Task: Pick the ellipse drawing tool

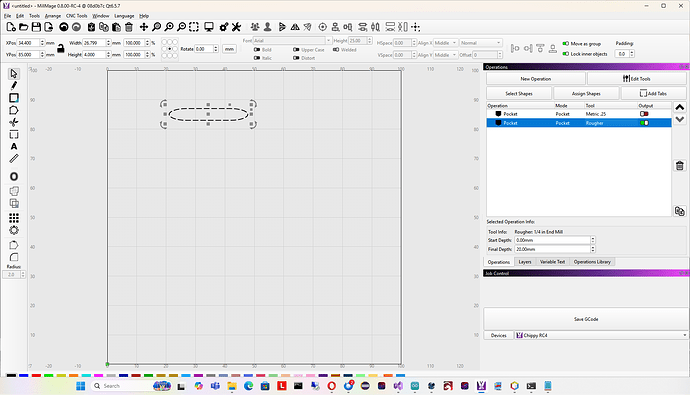Action: click(14, 176)
